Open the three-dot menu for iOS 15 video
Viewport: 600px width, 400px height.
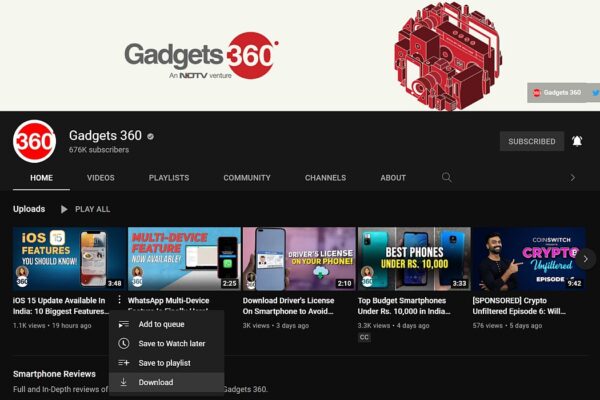pyautogui.click(x=119, y=299)
